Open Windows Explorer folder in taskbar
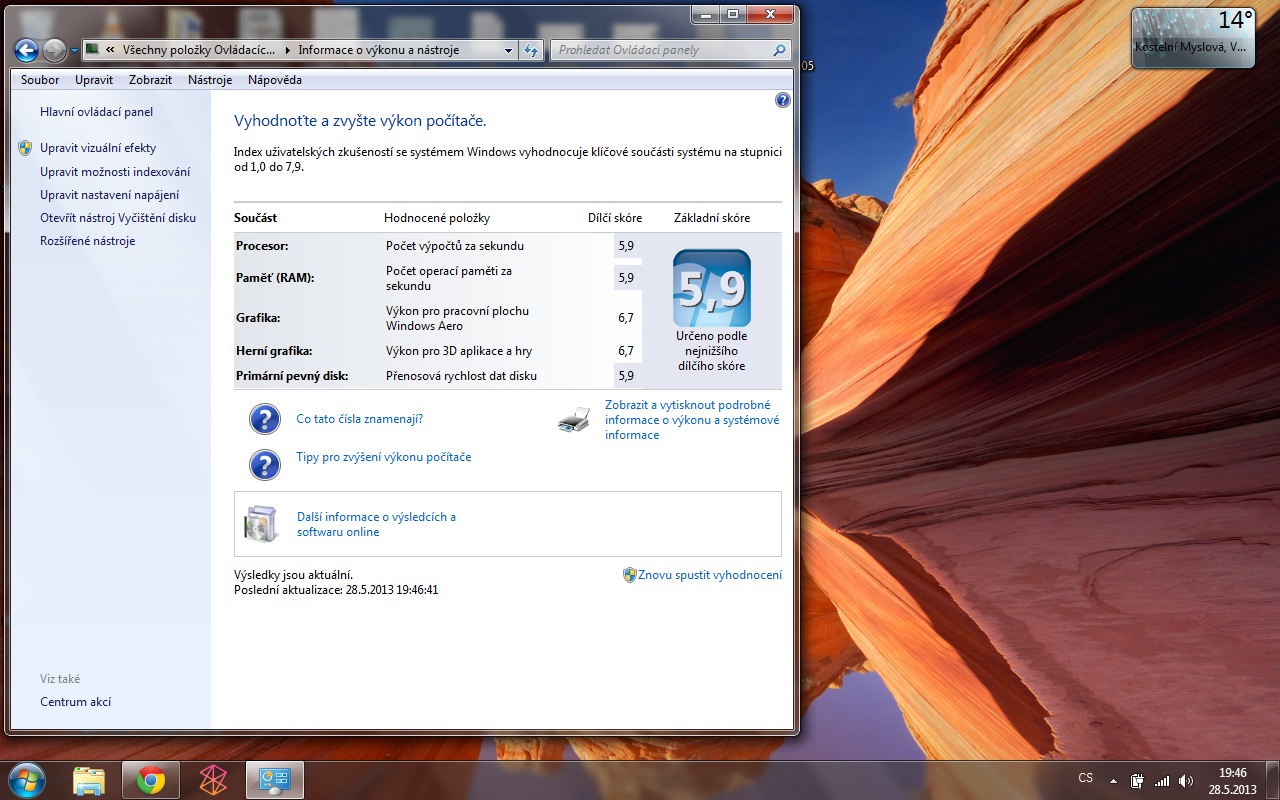This screenshot has height=800, width=1280. [89, 780]
